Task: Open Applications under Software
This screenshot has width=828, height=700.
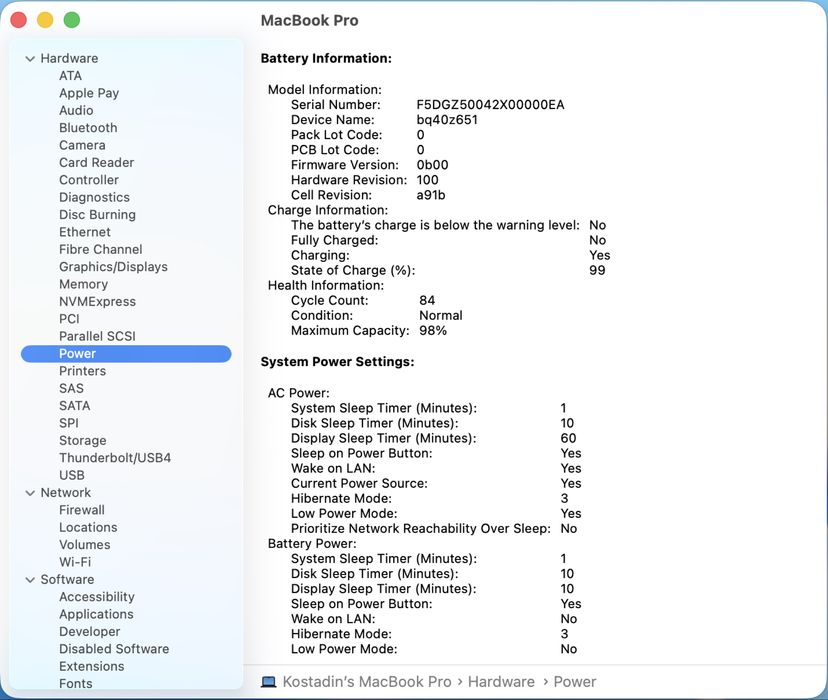Action: (x=96, y=614)
